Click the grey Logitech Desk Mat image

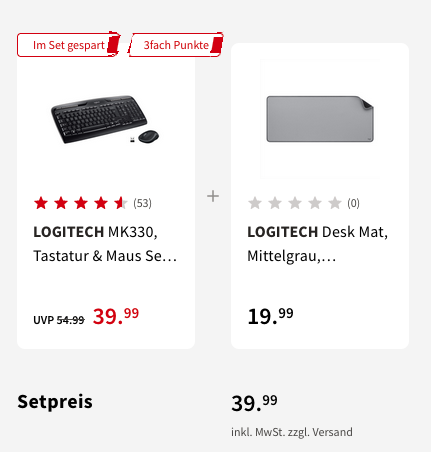click(320, 119)
